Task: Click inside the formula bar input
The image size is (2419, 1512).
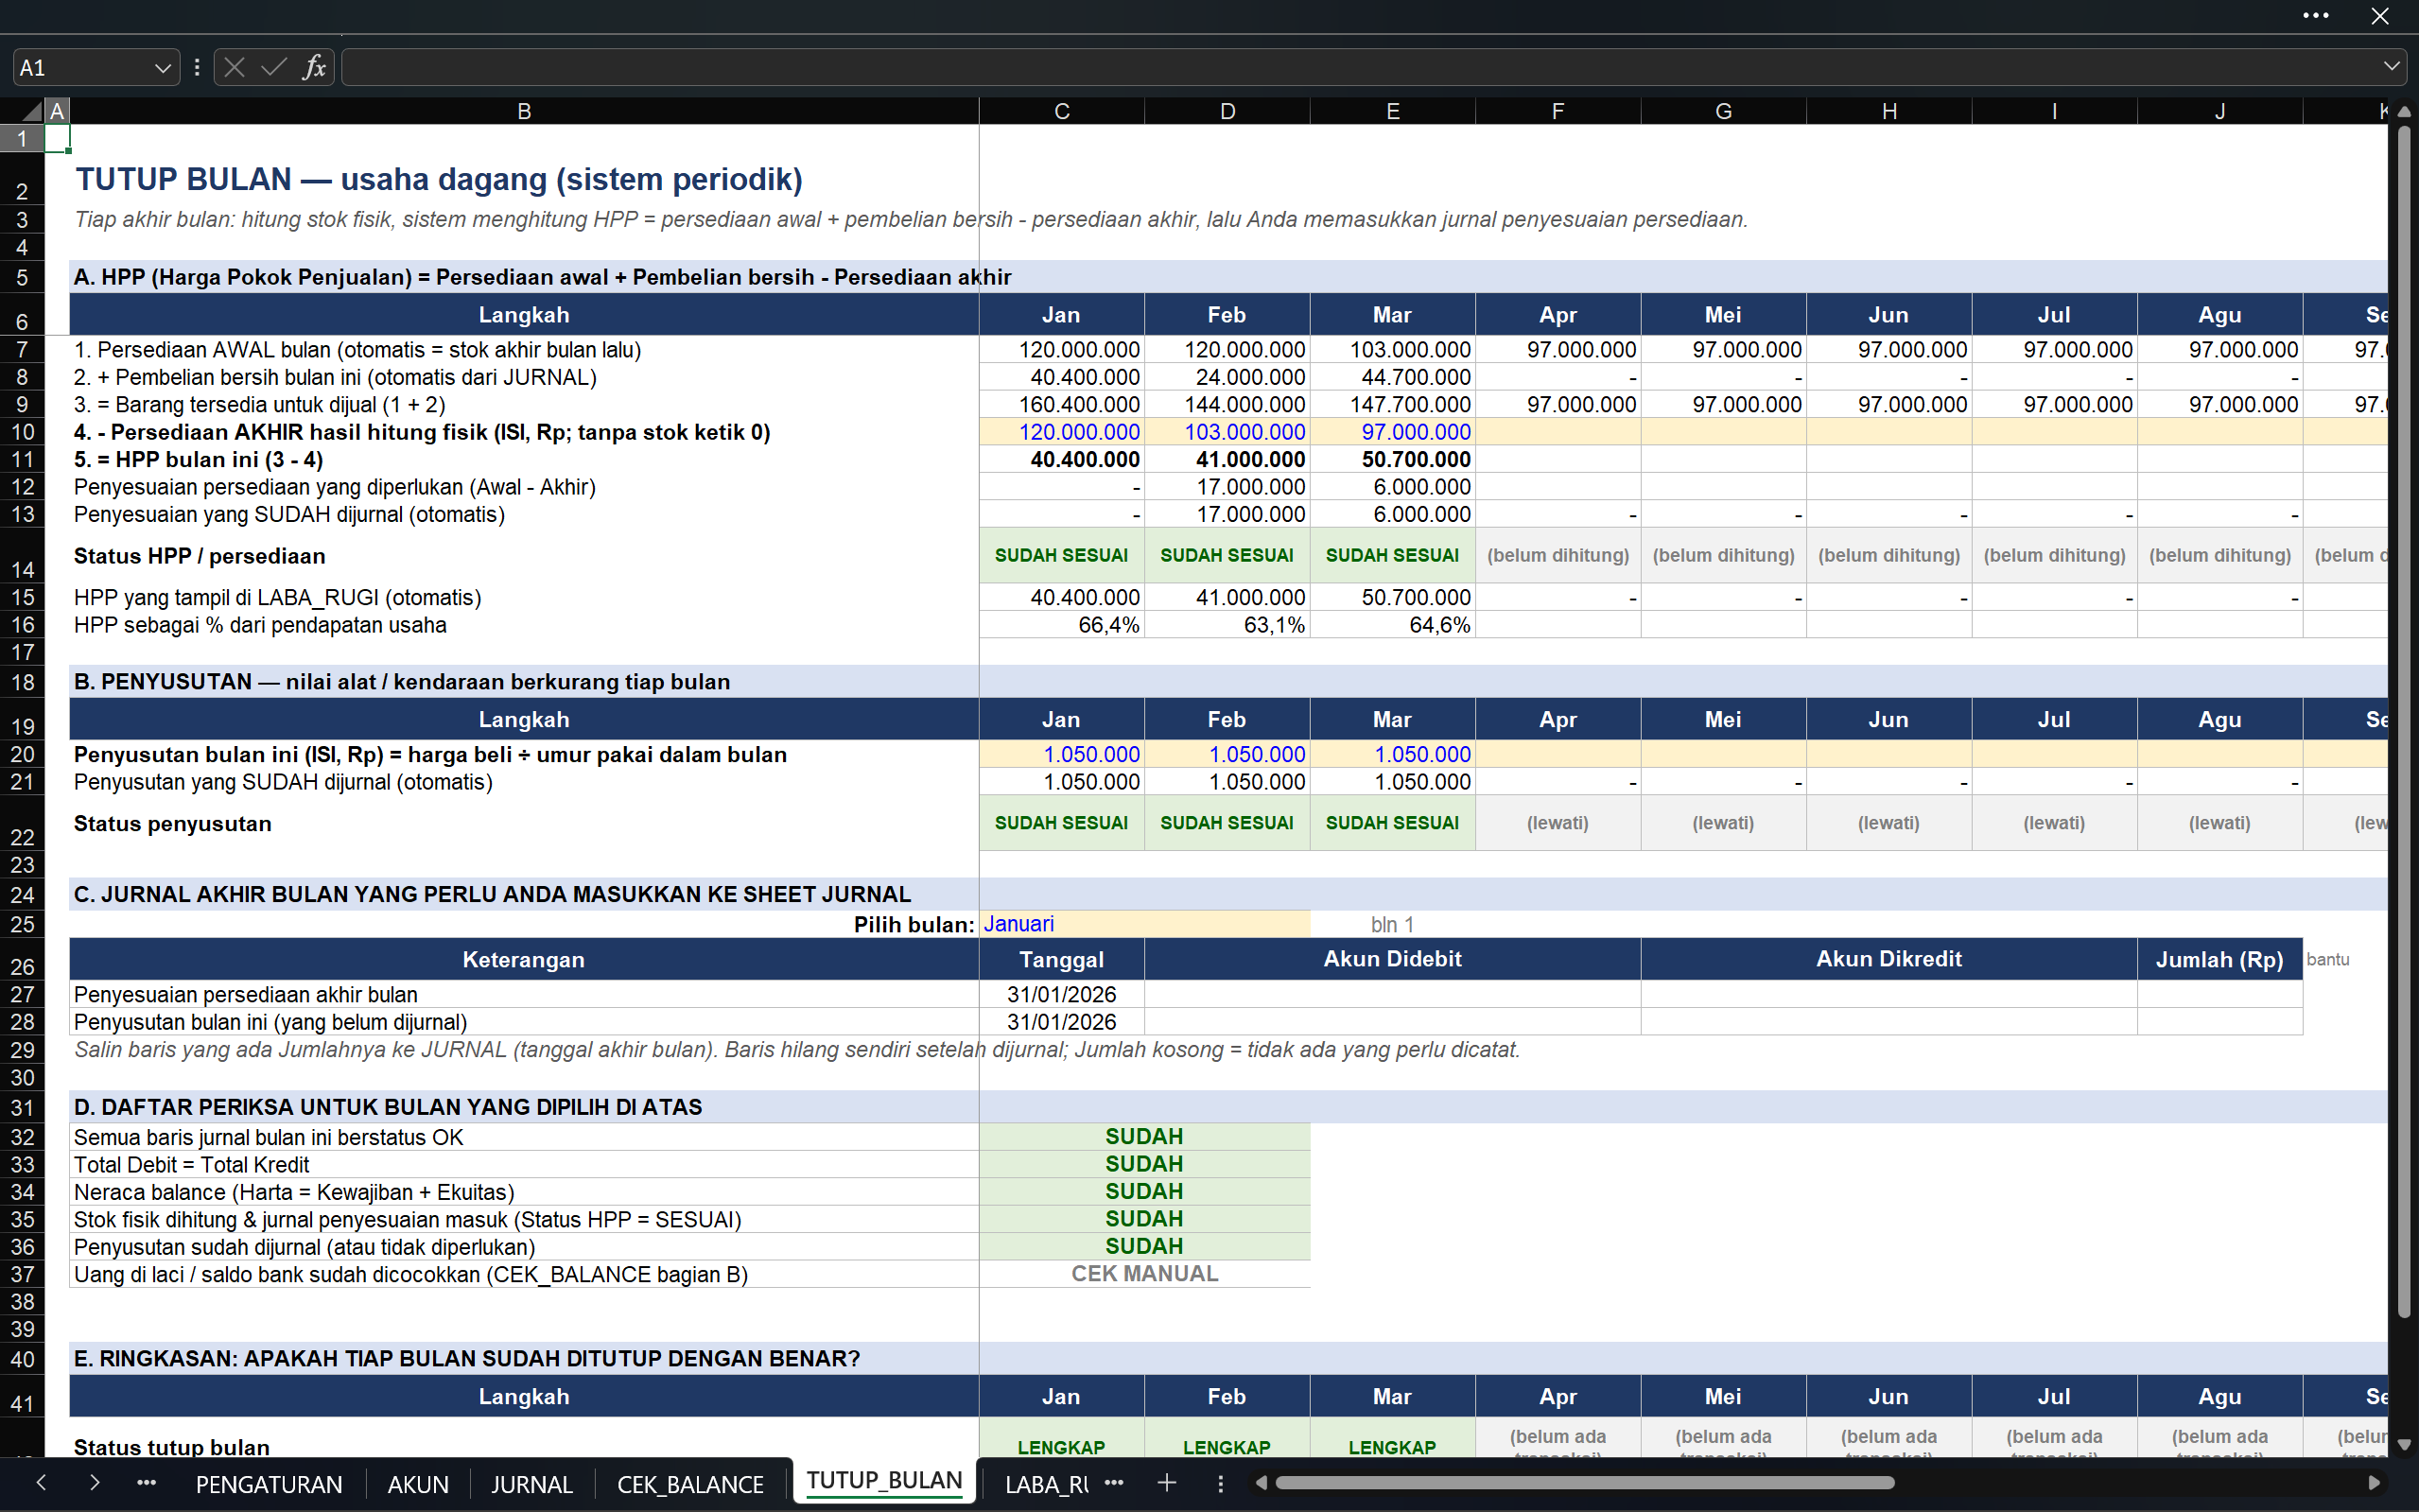Action: point(1358,67)
